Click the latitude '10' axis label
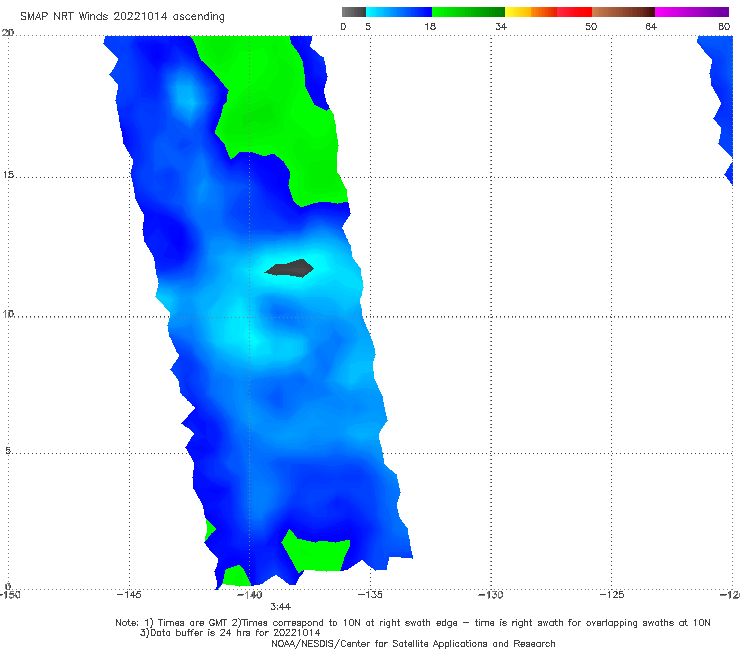This screenshot has width=740, height=650. (x=8, y=314)
